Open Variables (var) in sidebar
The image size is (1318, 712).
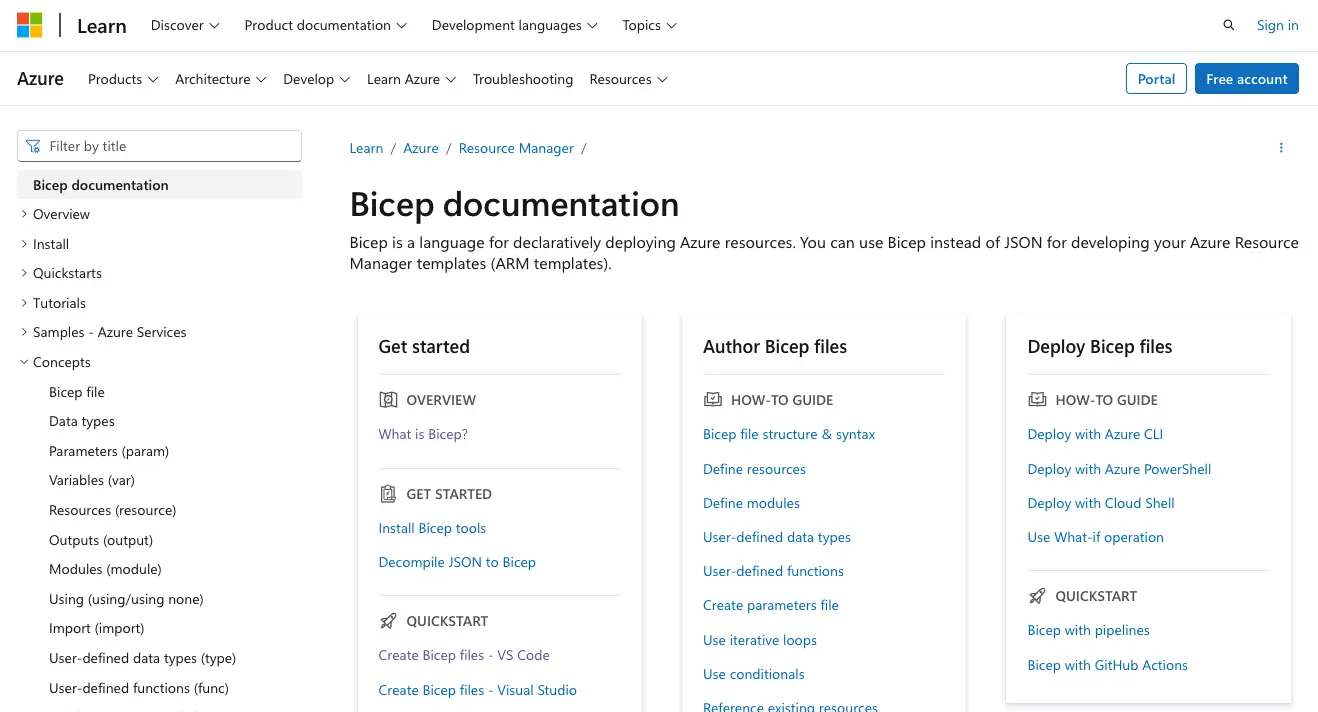pyautogui.click(x=92, y=480)
